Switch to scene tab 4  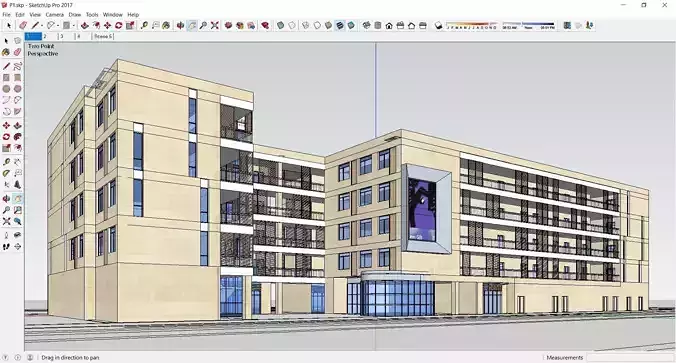click(x=84, y=37)
